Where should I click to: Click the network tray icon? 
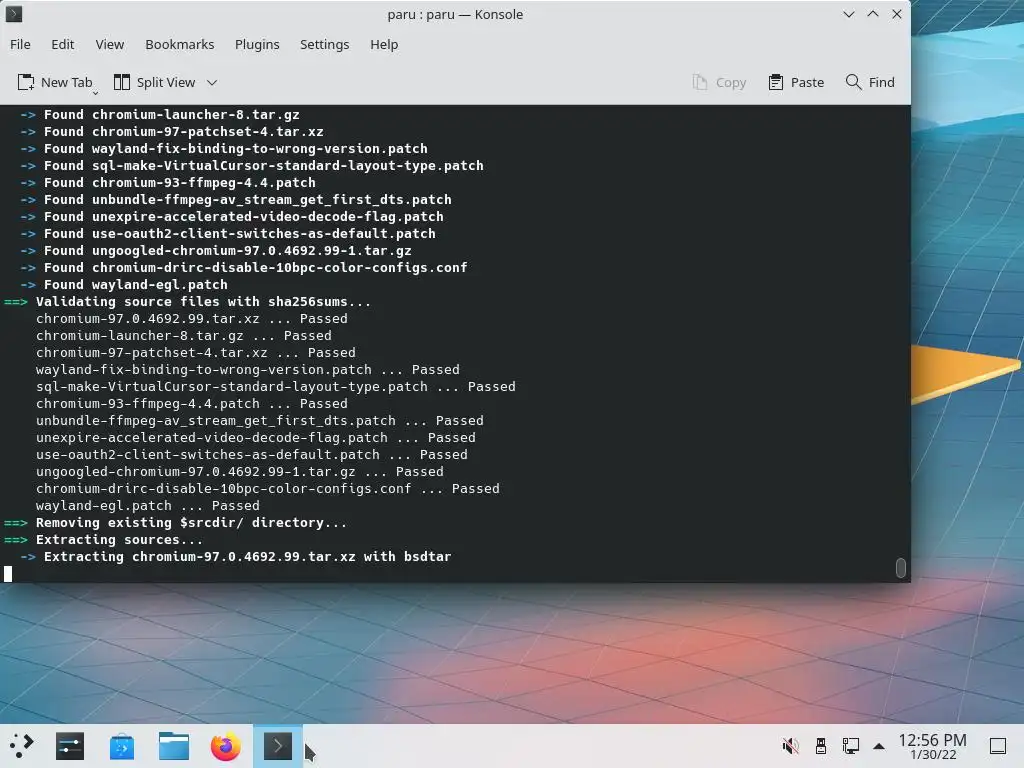[x=850, y=746]
